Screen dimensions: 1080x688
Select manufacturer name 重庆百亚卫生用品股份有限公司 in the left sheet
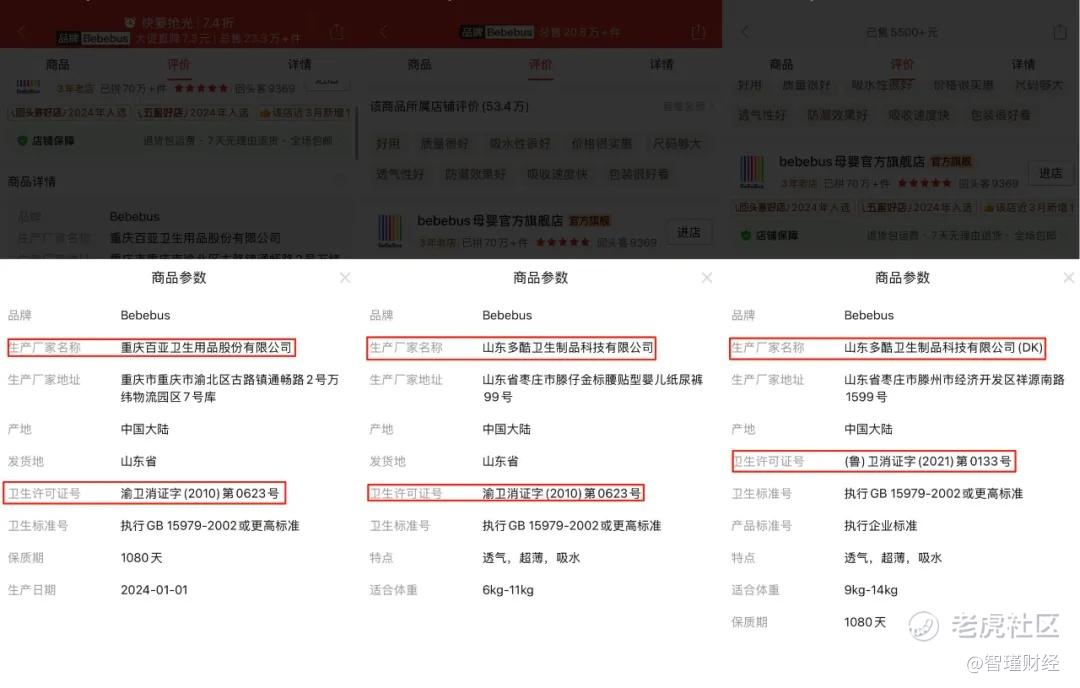click(x=206, y=348)
